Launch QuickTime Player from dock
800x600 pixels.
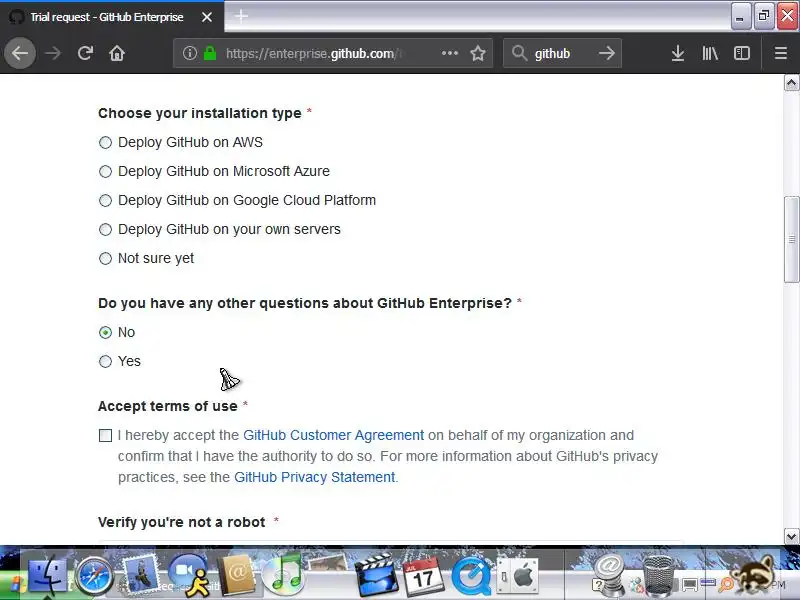[x=470, y=577]
